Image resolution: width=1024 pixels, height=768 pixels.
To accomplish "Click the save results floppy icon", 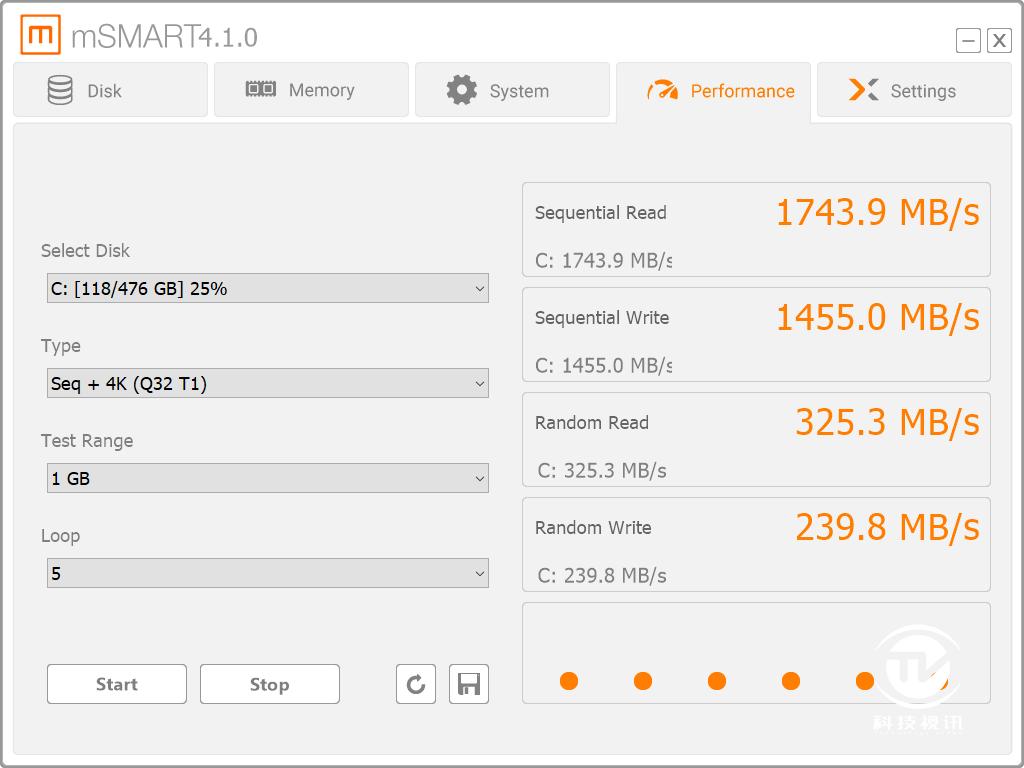I will tap(468, 684).
